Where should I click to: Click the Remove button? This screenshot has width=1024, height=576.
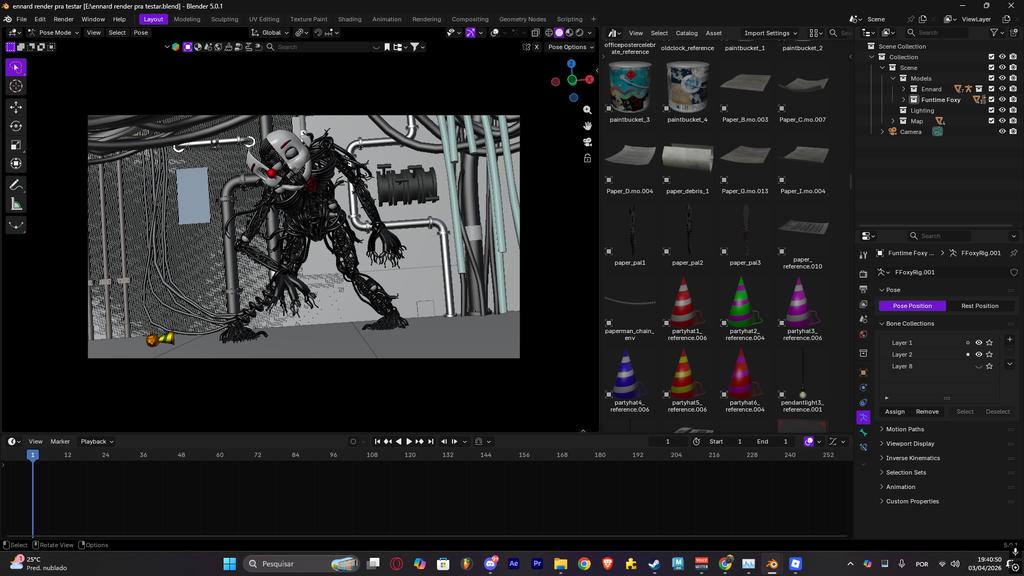(927, 411)
